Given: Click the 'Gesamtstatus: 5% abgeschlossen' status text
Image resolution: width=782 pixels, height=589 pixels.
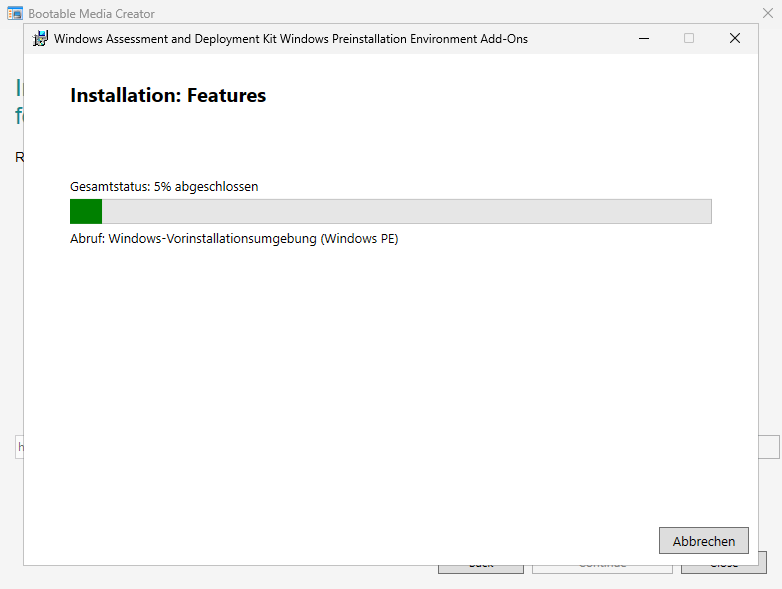Looking at the screenshot, I should pos(164,187).
